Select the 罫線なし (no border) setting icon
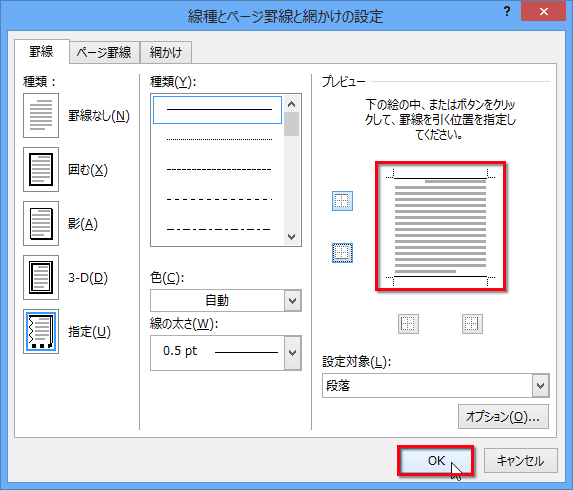 point(41,115)
